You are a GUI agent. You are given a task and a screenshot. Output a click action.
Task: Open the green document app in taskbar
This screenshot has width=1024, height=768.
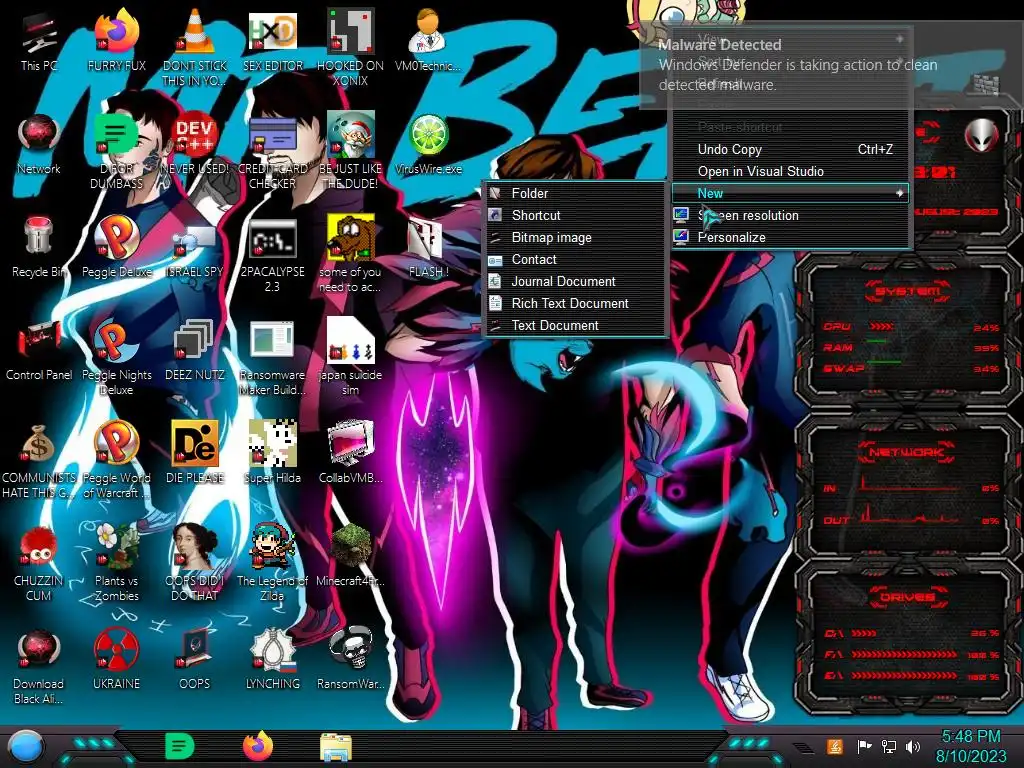click(180, 746)
